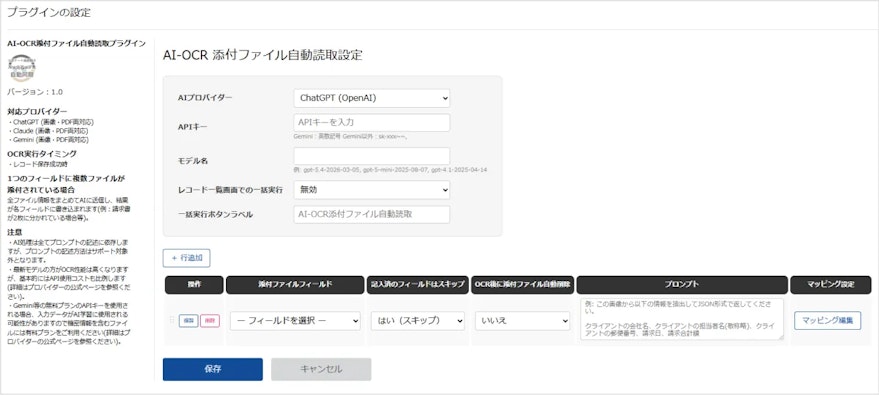Click the レコード一覧画面での一括実行 label
The height and width of the screenshot is (395, 879).
coord(230,190)
